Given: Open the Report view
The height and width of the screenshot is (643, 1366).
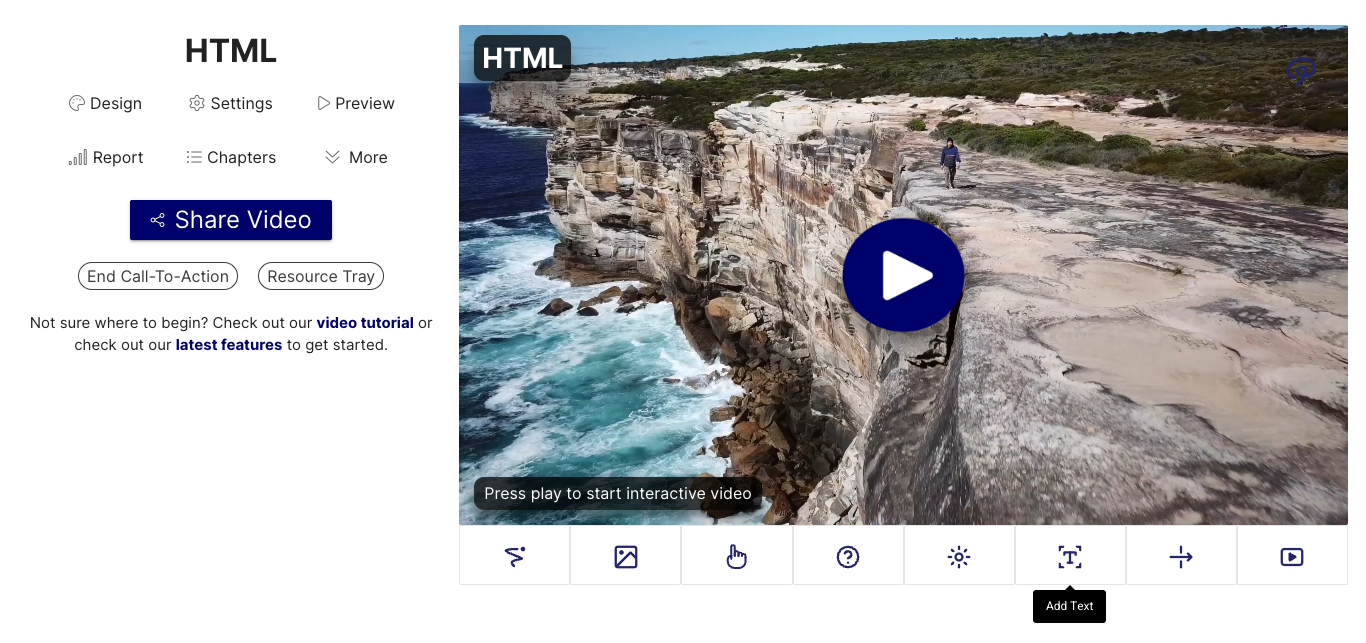Looking at the screenshot, I should [105, 158].
